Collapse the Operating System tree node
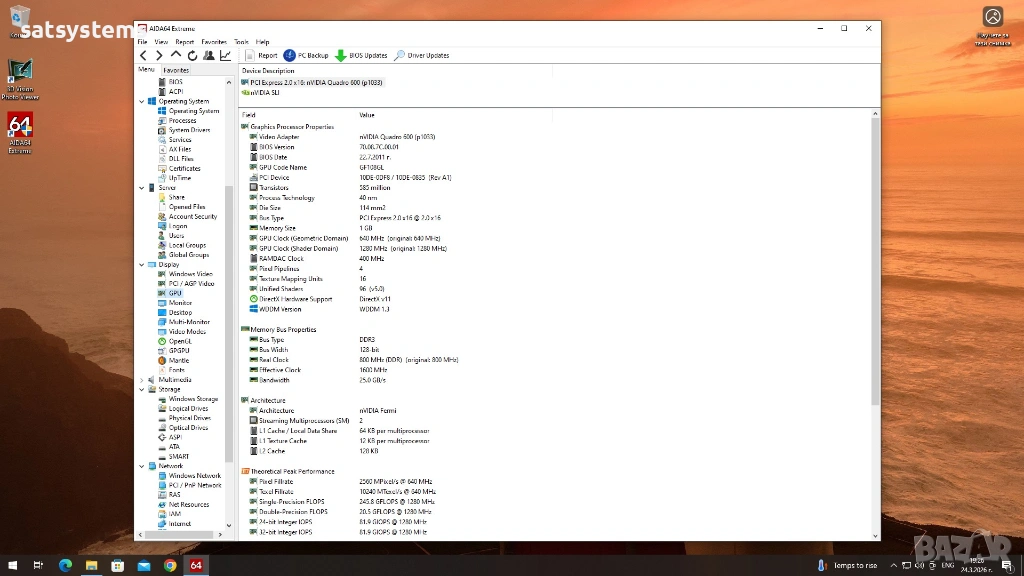This screenshot has width=1024, height=576. coord(142,101)
